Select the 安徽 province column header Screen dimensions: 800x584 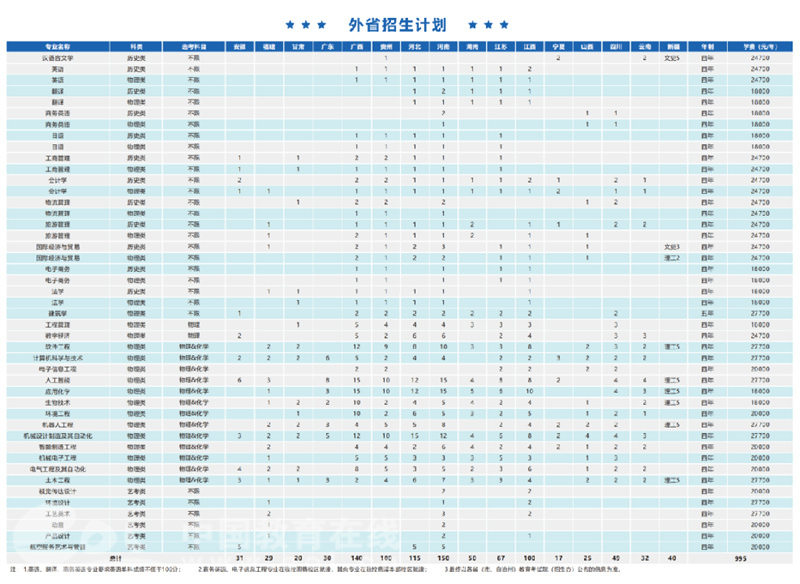coord(239,47)
